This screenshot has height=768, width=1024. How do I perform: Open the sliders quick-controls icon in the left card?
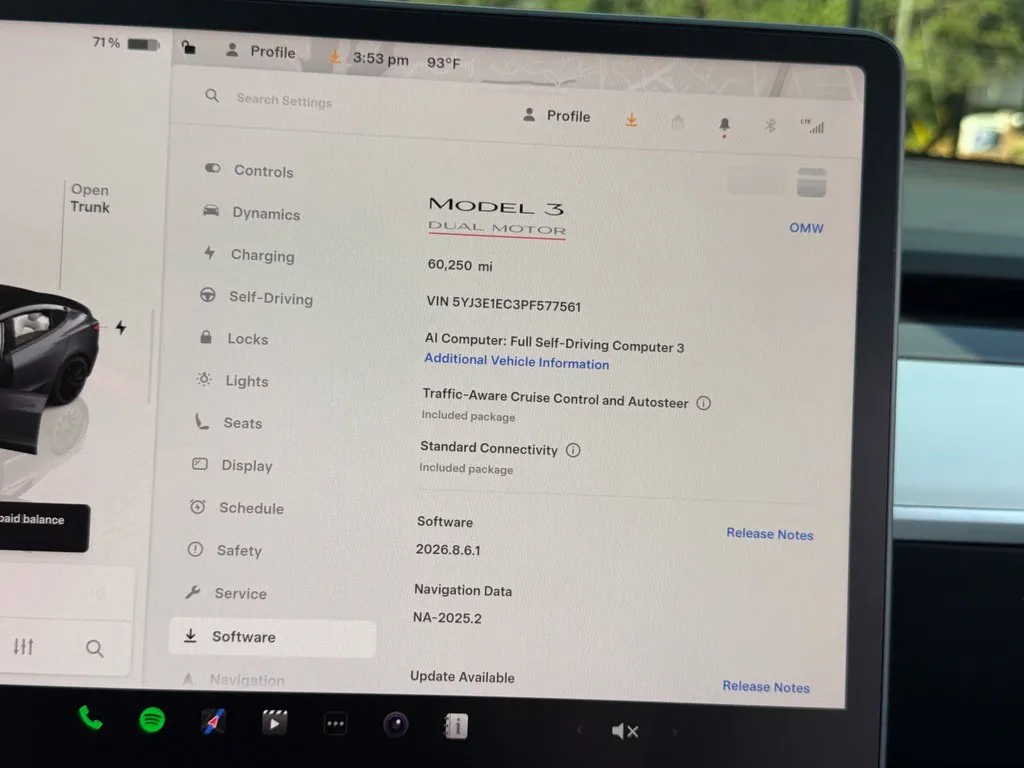(24, 647)
